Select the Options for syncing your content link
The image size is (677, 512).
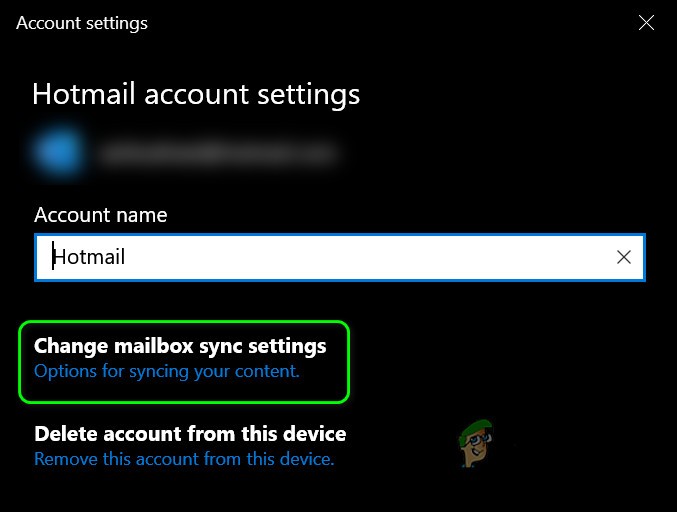click(167, 371)
